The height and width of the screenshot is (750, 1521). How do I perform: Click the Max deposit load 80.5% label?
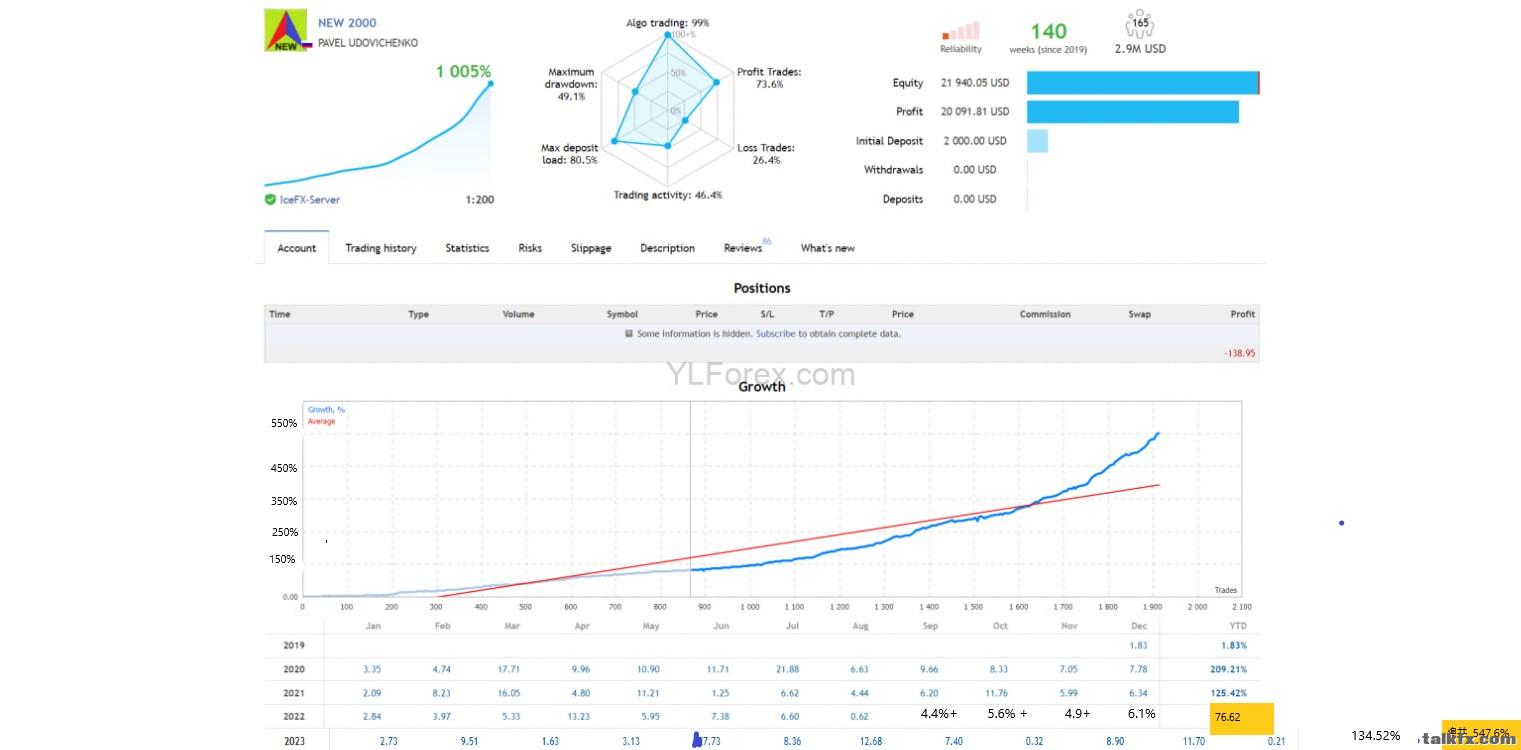[570, 154]
